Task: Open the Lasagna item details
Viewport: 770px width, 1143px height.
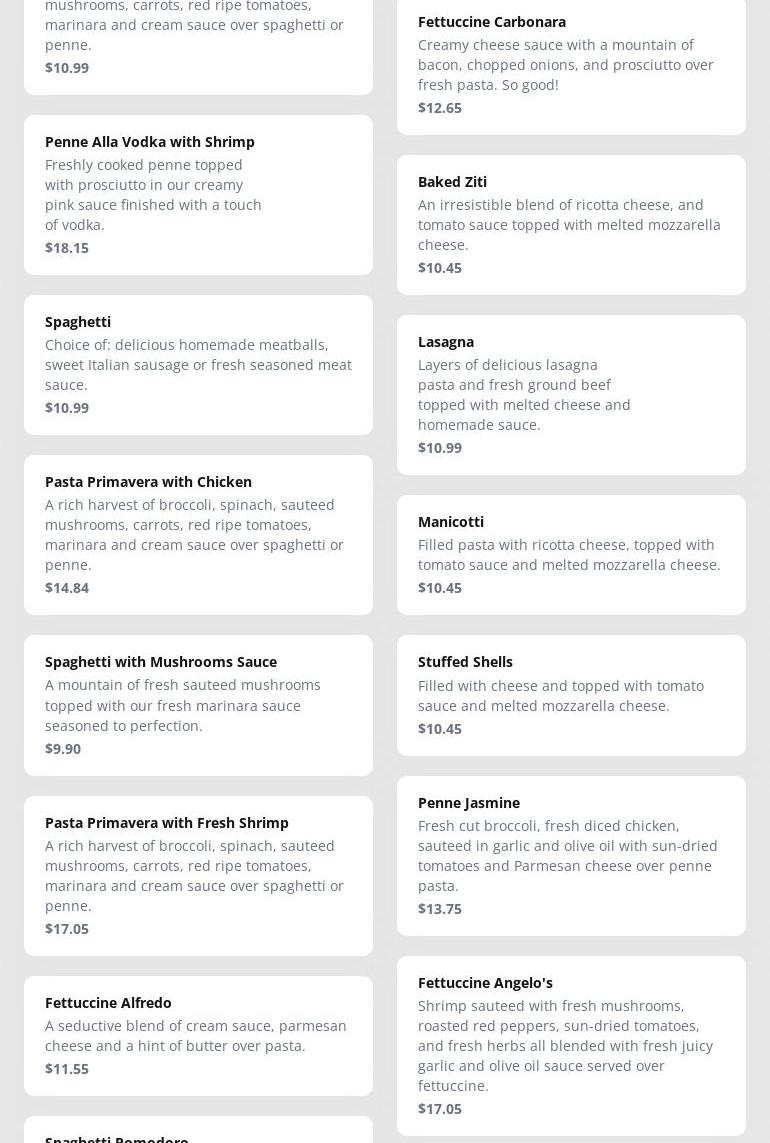Action: [x=446, y=342]
